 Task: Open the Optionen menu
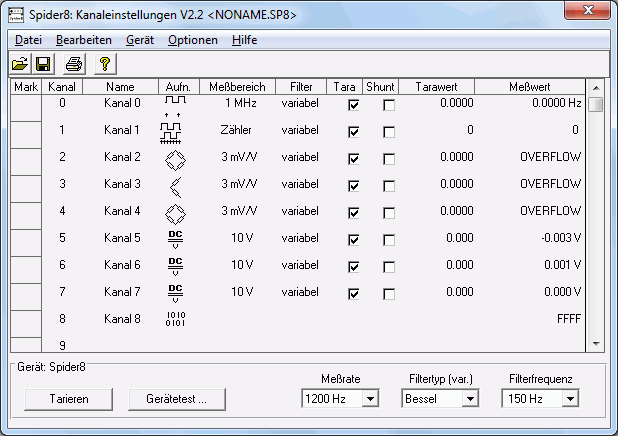point(192,40)
